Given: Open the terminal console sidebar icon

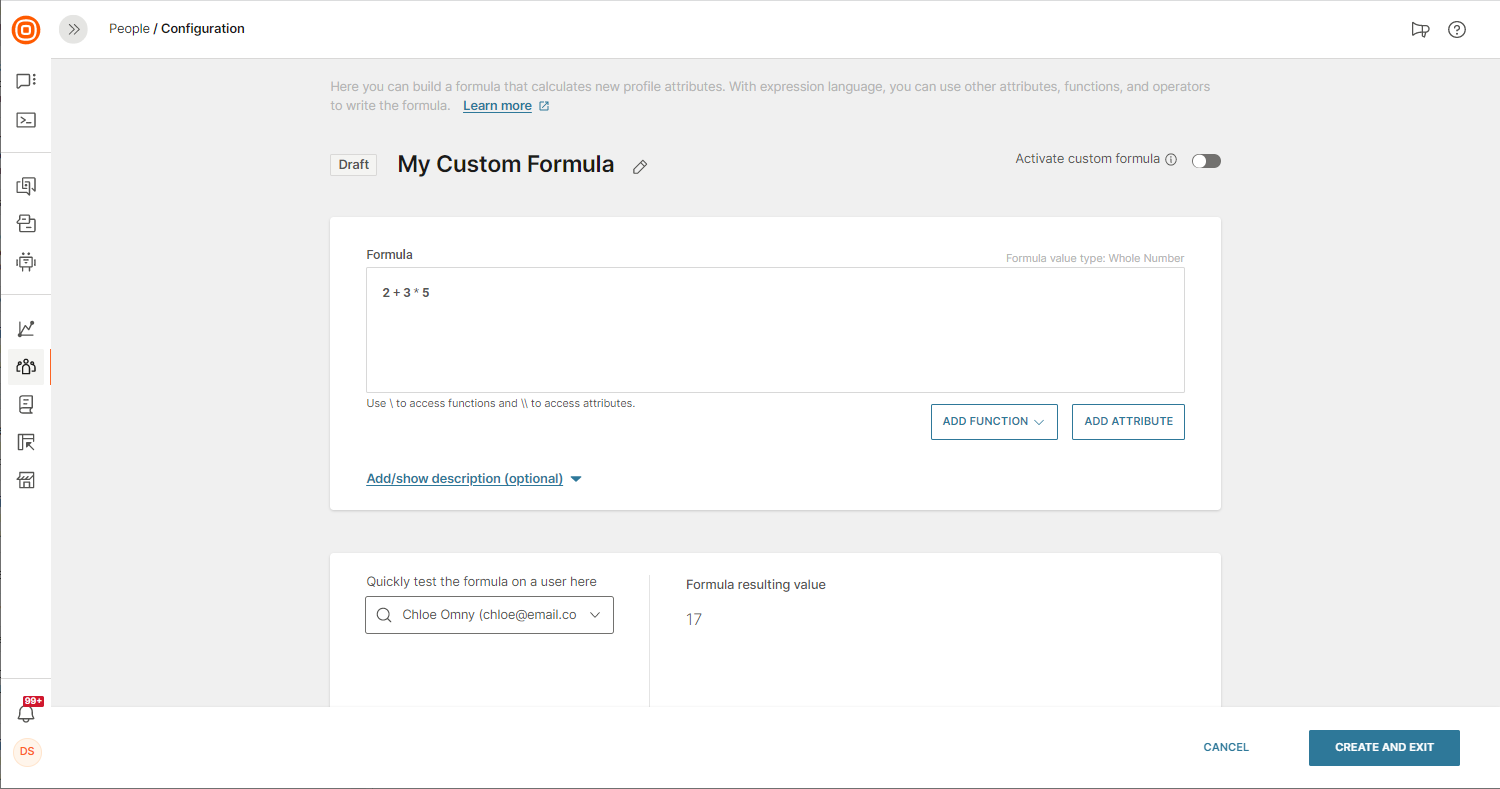Looking at the screenshot, I should [x=26, y=120].
